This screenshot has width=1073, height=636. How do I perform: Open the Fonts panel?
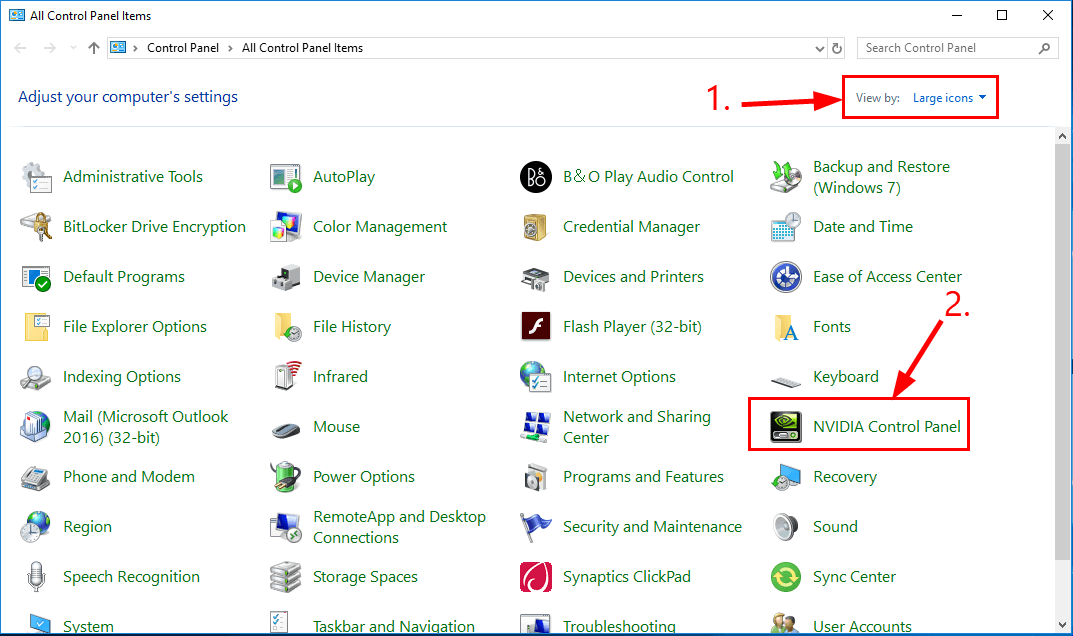(830, 326)
